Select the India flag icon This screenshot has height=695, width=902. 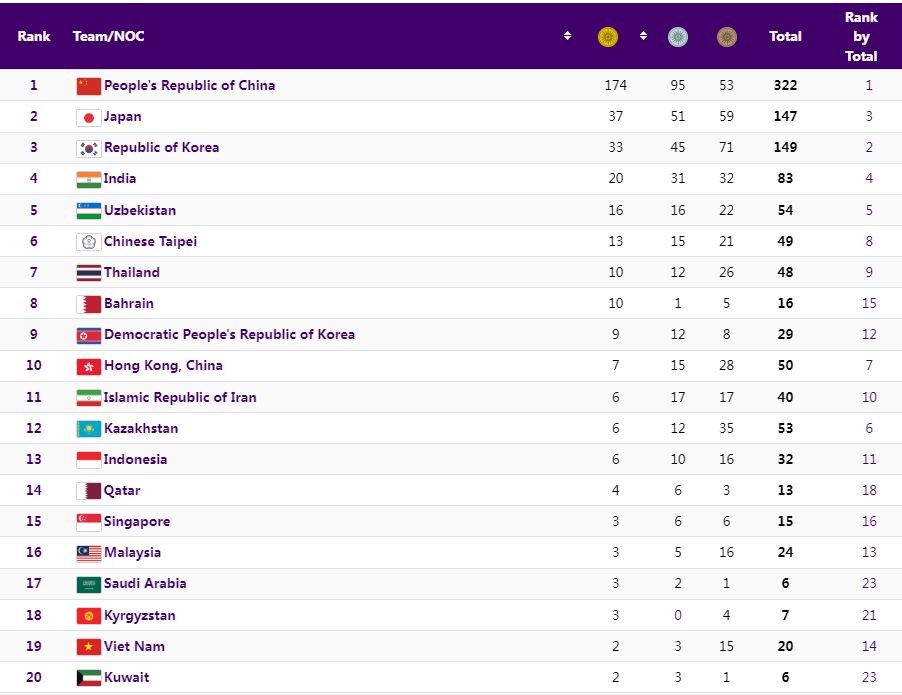[88, 179]
